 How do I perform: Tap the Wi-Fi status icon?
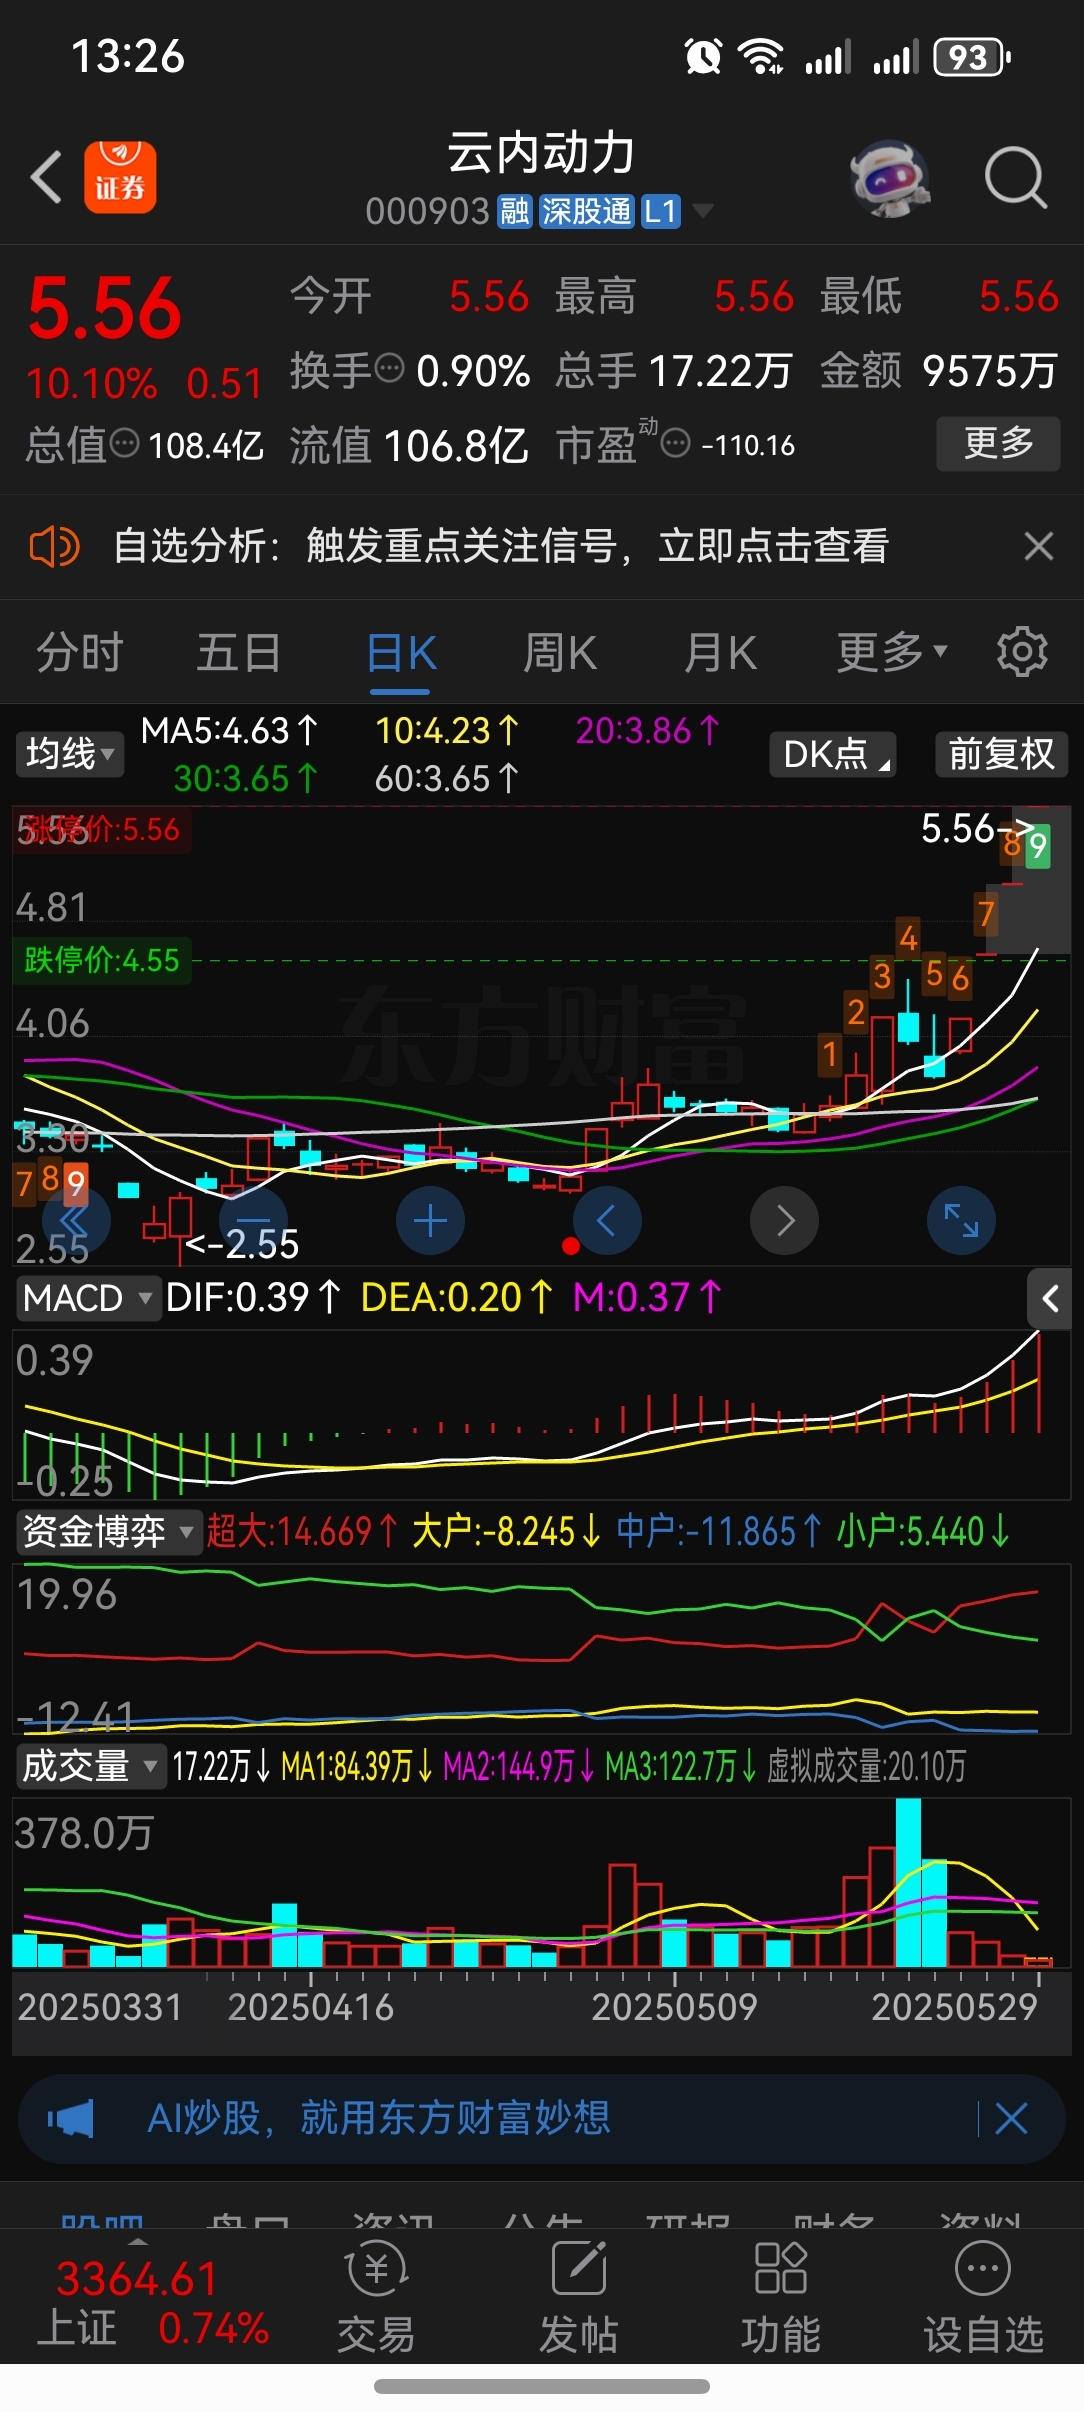[761, 56]
